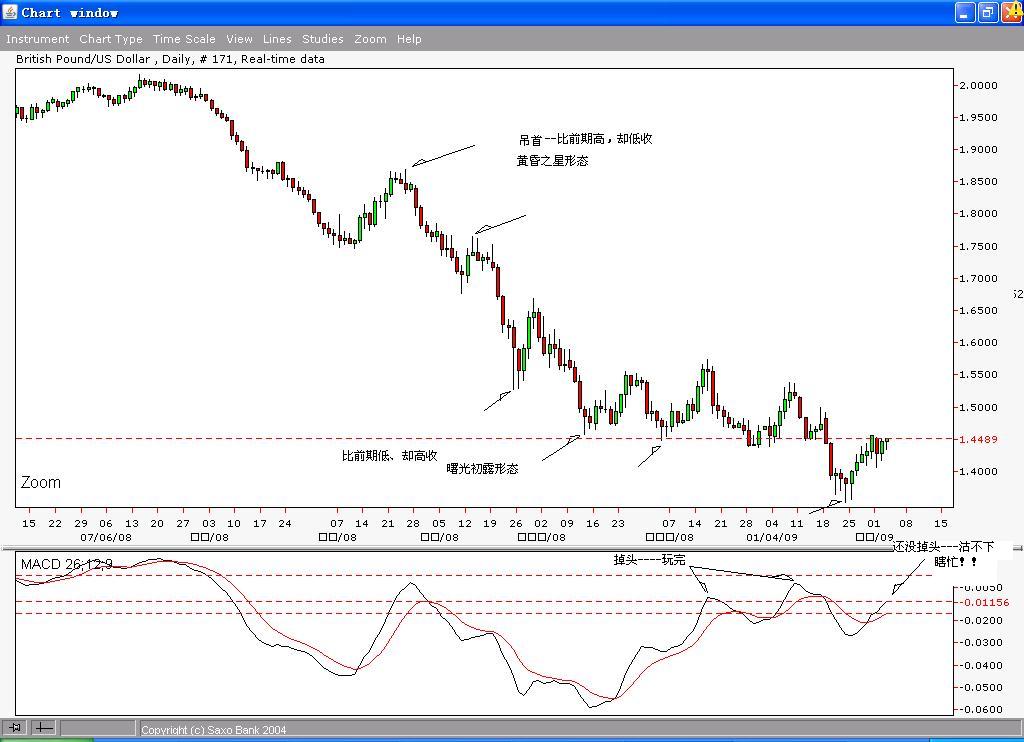Click the -0.0600 MACD axis label
This screenshot has width=1024, height=742.
(980, 709)
